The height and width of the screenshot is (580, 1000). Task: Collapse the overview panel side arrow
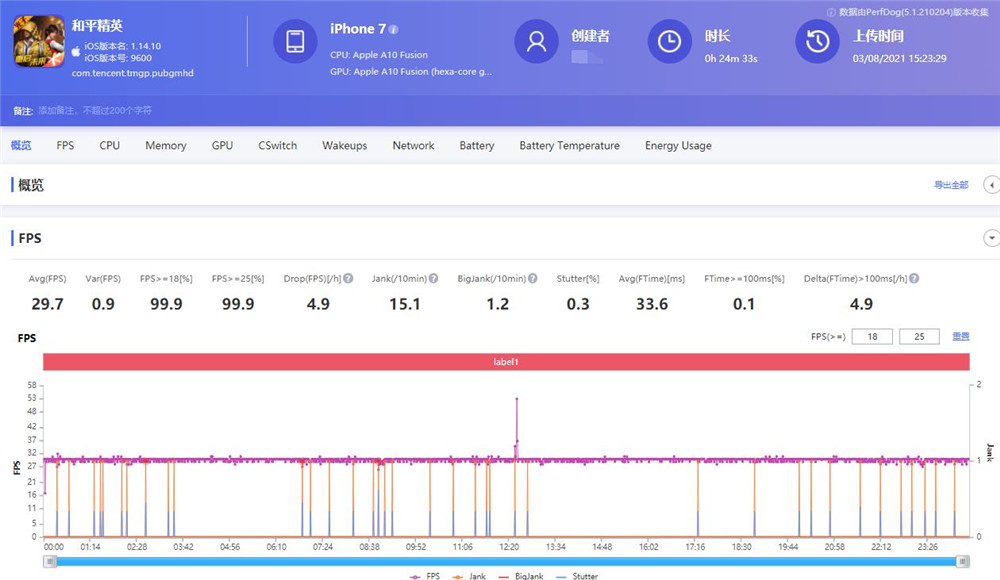pyautogui.click(x=991, y=185)
